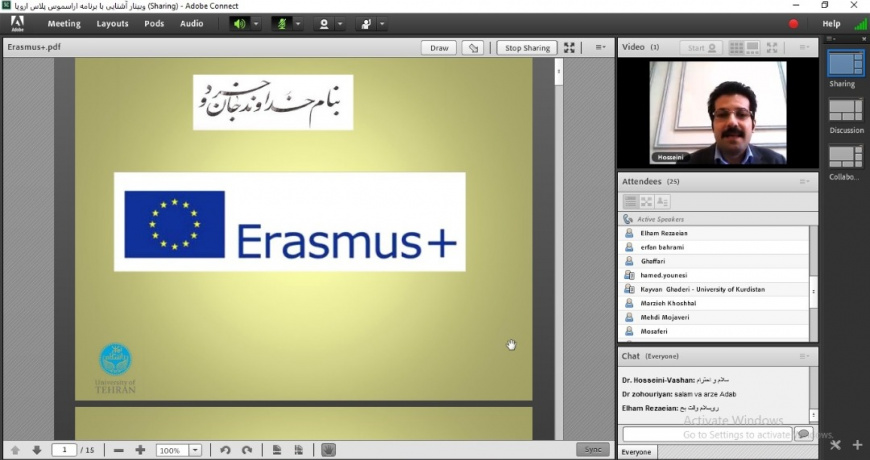Go to previous PDF page arrow
This screenshot has height=460, width=870.
pos(15,450)
